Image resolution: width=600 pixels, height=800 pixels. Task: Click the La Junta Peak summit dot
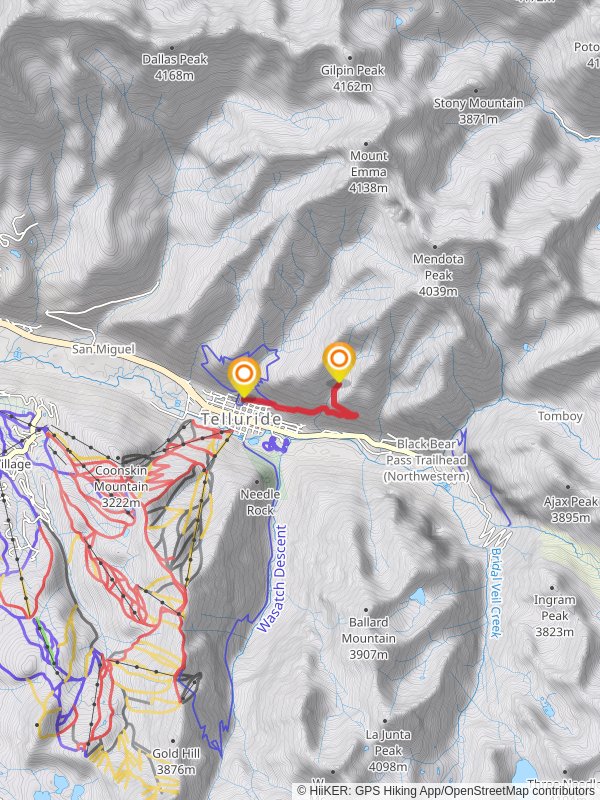tap(385, 721)
